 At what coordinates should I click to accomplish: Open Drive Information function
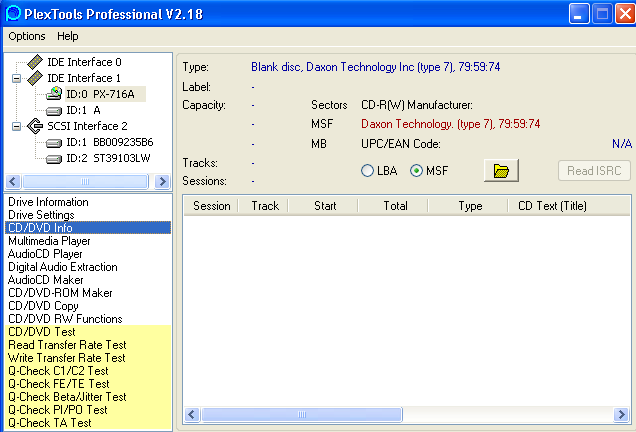coord(88,202)
